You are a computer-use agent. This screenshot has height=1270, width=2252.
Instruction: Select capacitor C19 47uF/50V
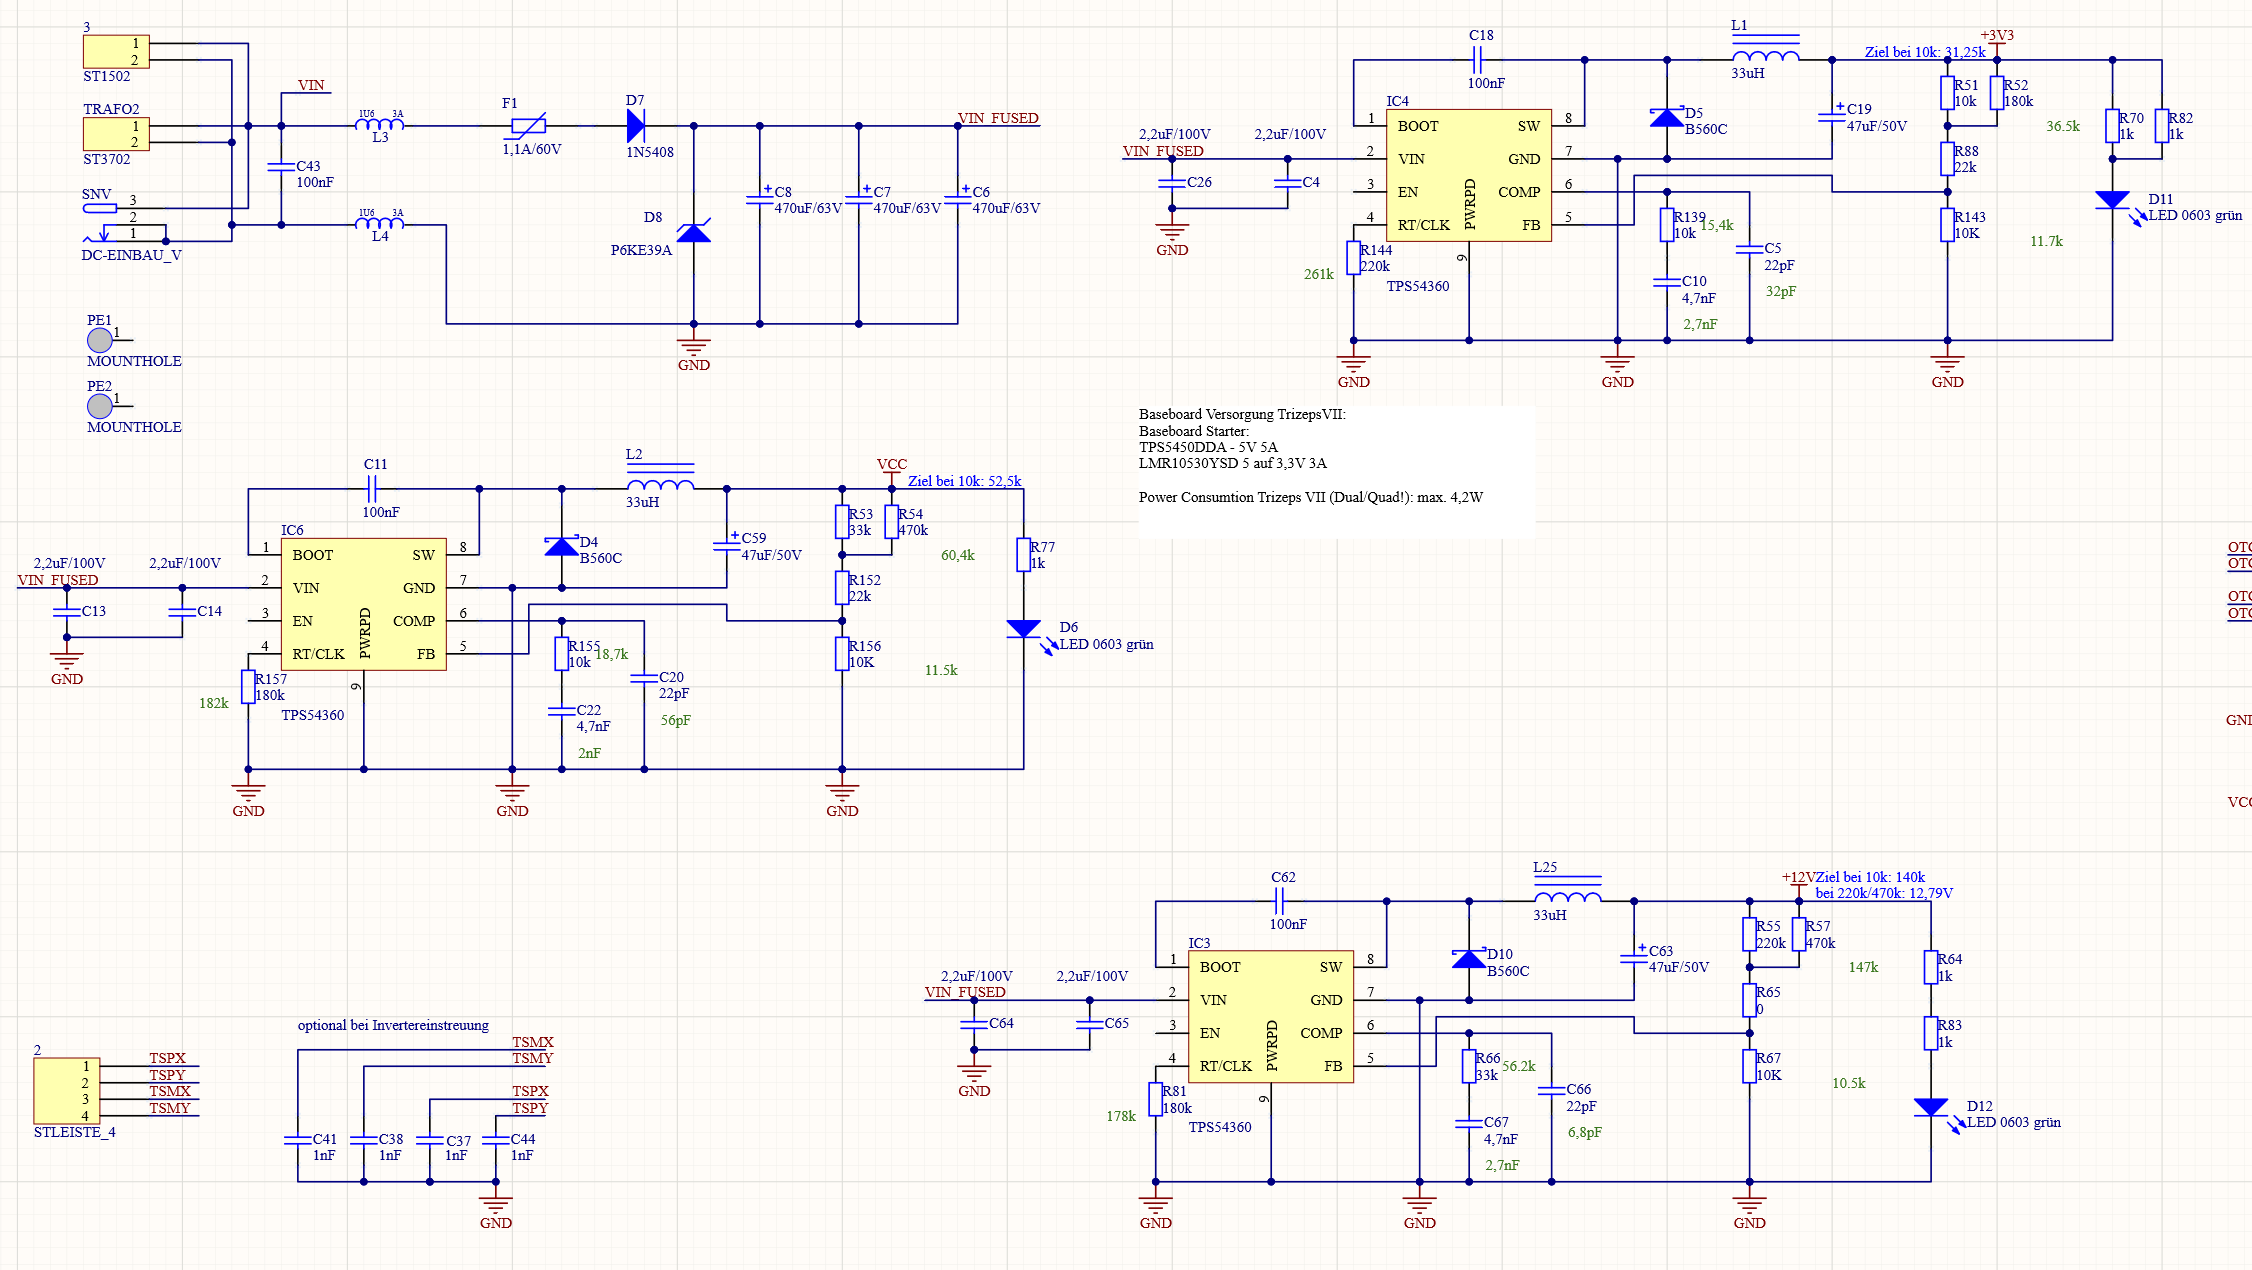click(1831, 116)
